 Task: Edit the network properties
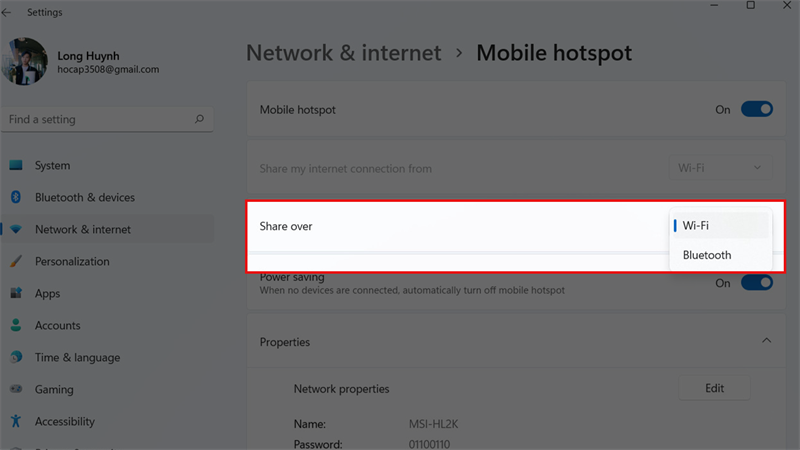pos(714,388)
